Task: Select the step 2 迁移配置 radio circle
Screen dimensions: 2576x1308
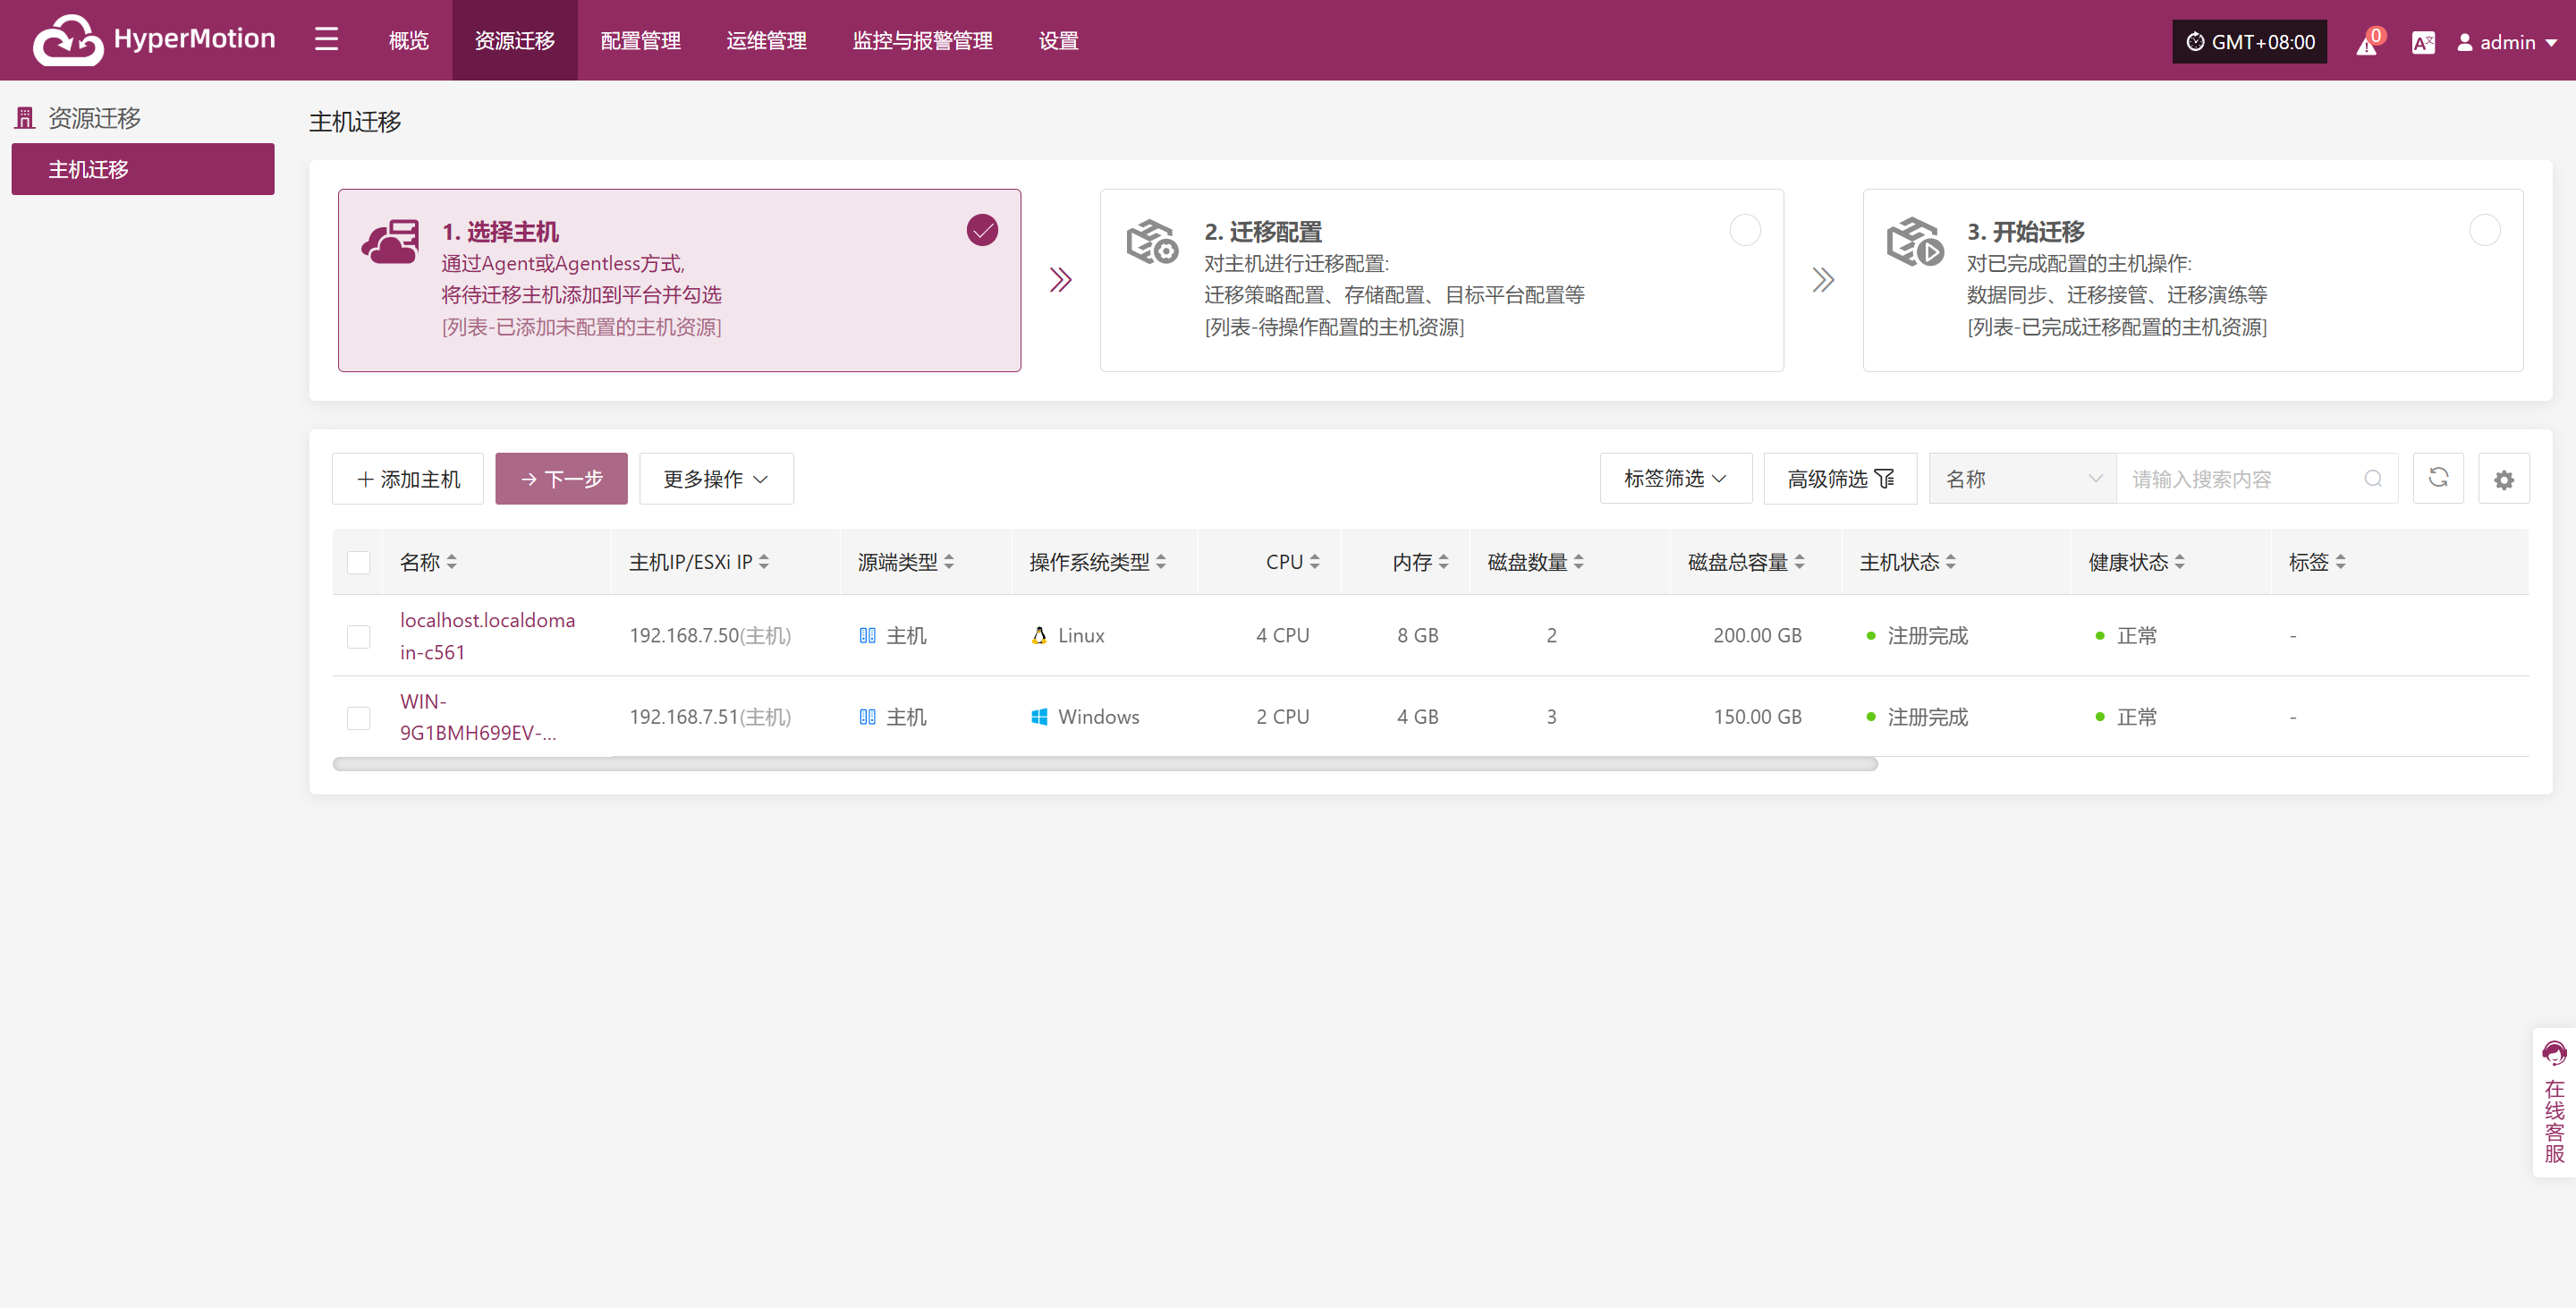Action: 1745,230
